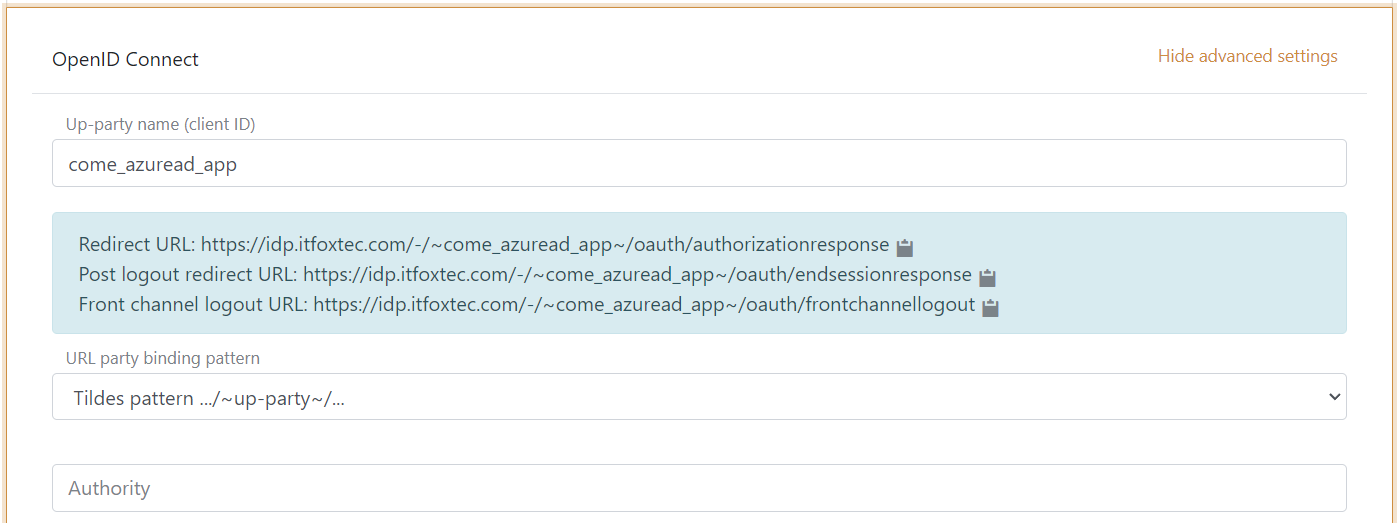Open the URL party binding pattern dropdown
This screenshot has width=1397, height=523.
pos(698,397)
